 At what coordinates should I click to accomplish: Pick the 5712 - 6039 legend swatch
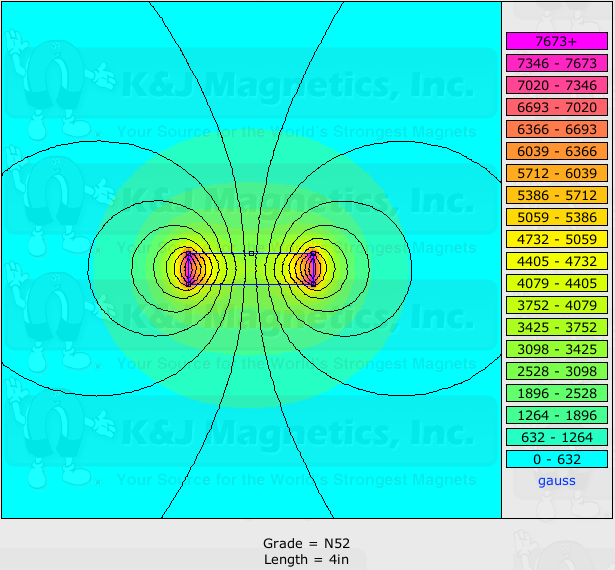[x=557, y=173]
